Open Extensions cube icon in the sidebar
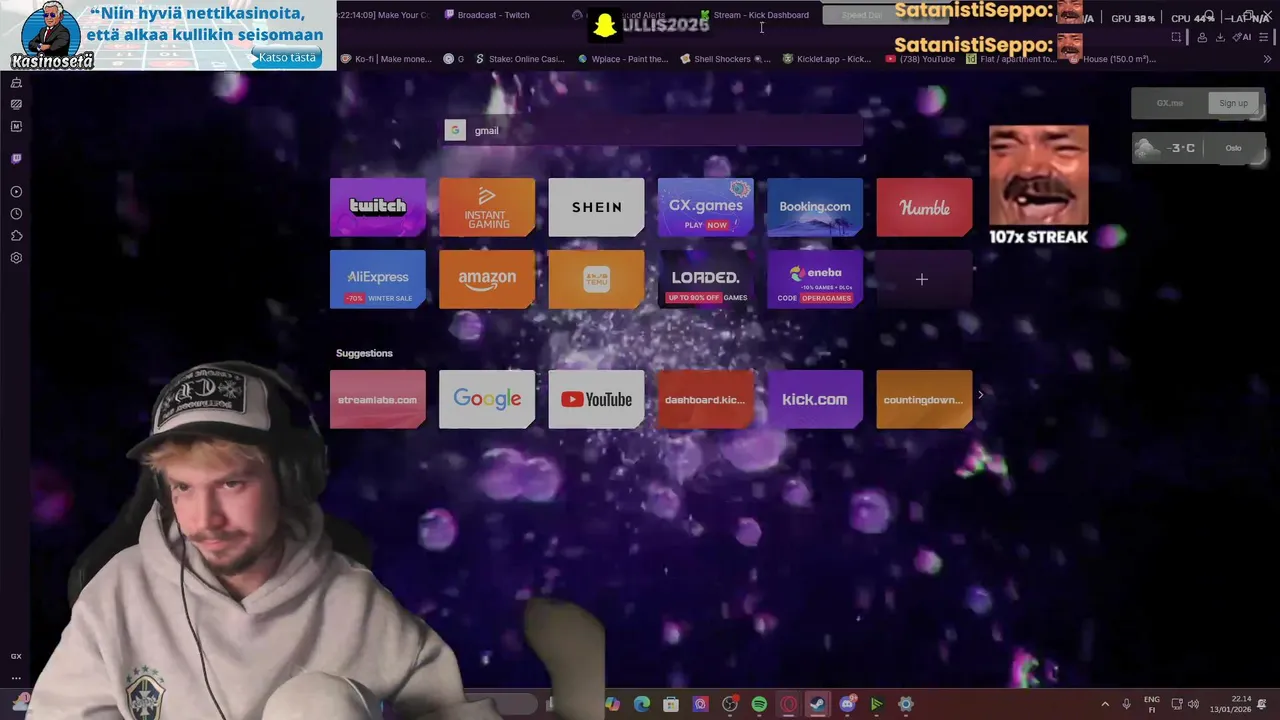This screenshot has height=720, width=1280. tap(16, 236)
